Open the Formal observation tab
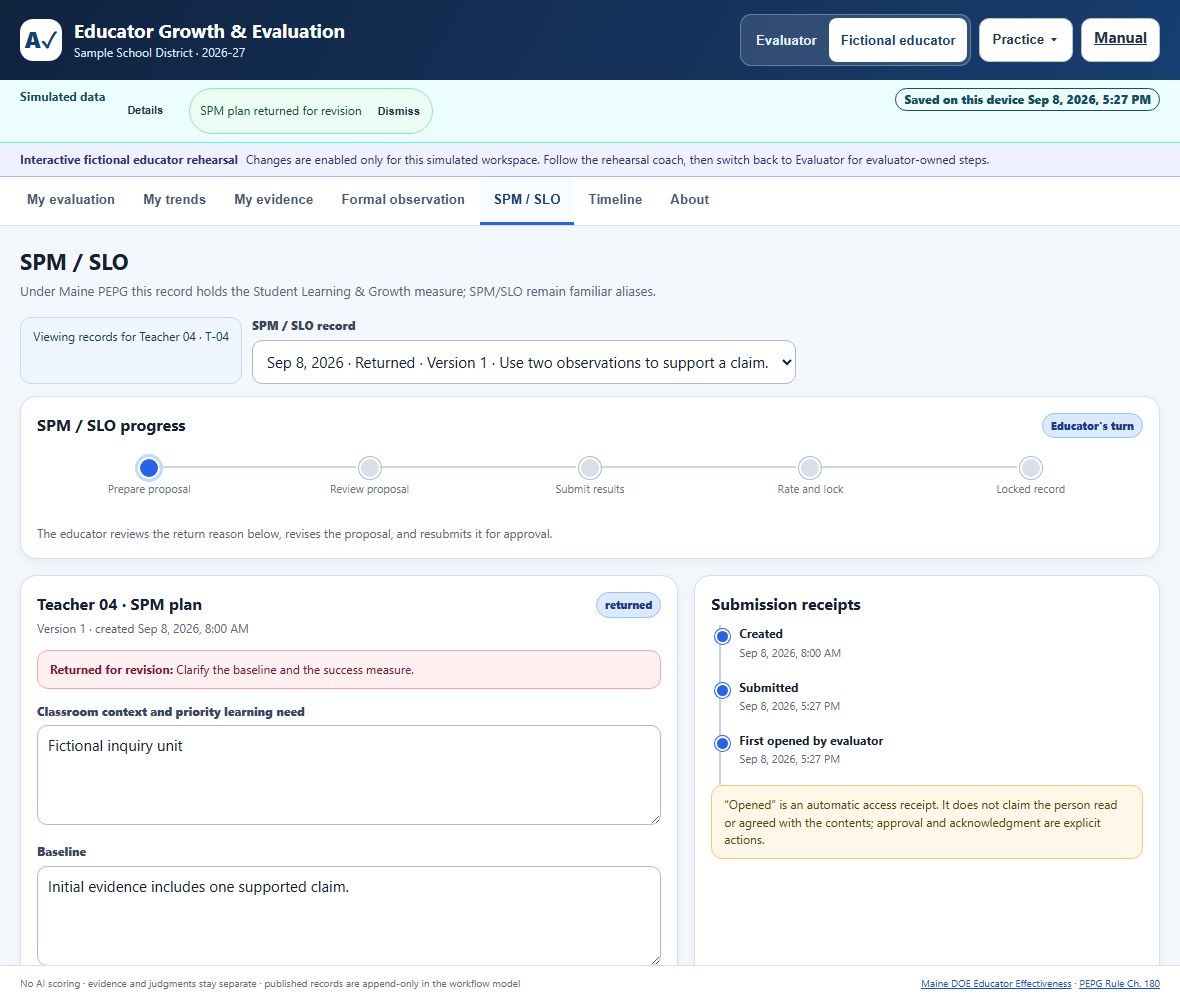This screenshot has width=1180, height=1000. (403, 199)
